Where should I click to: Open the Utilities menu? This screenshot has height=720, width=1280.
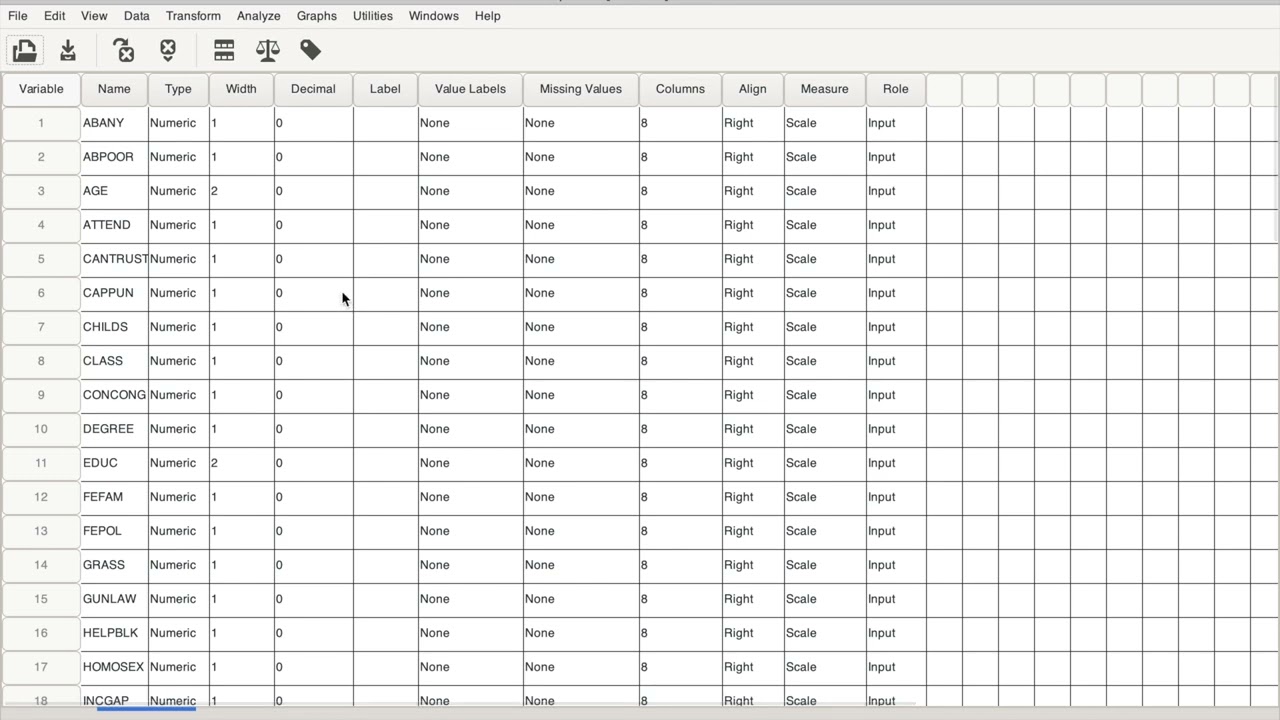click(x=373, y=16)
